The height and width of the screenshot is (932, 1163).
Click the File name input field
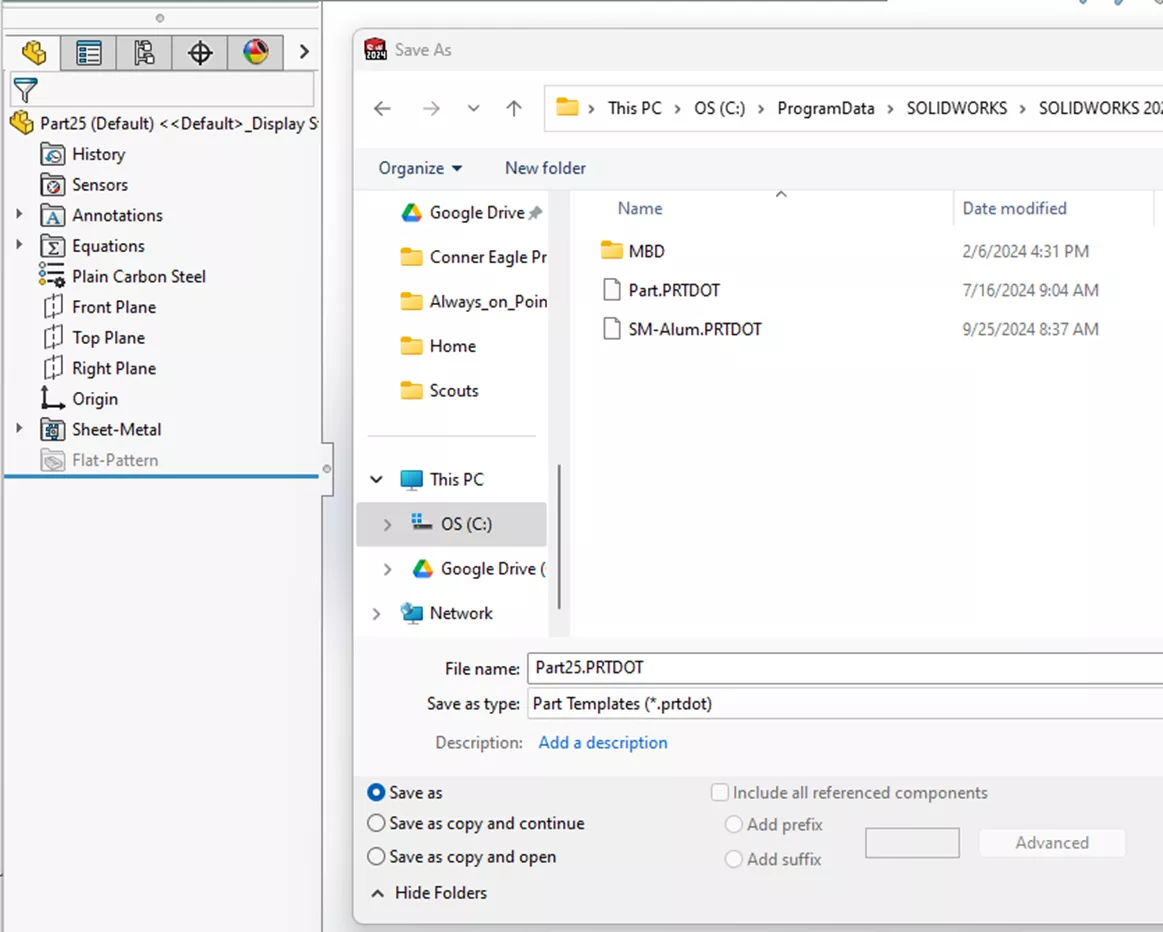tap(845, 668)
